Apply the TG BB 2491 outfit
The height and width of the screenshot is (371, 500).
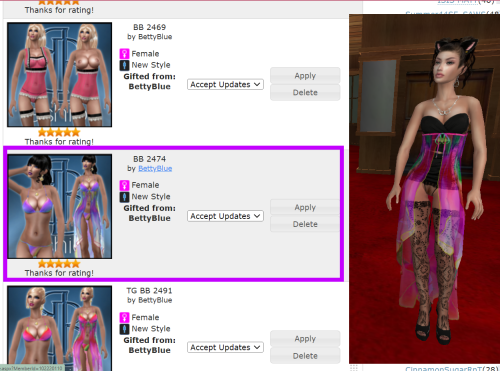305,339
